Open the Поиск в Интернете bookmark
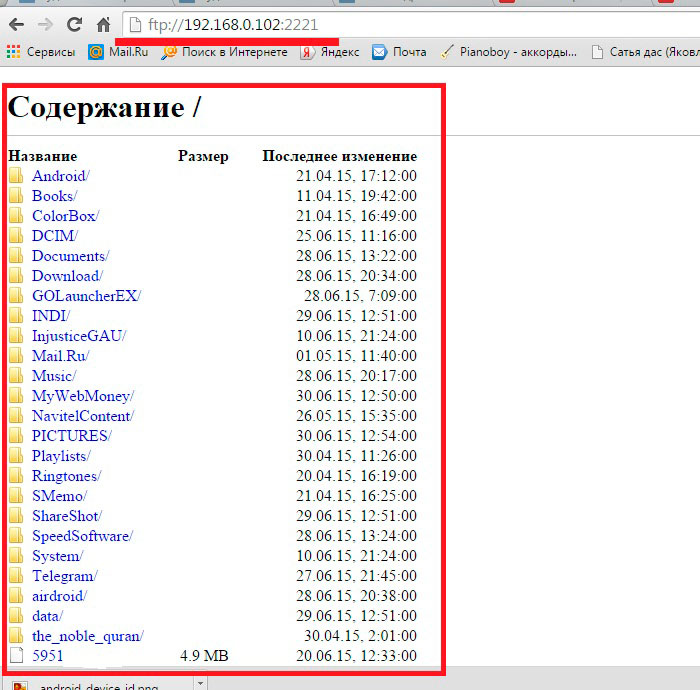 [x=224, y=52]
